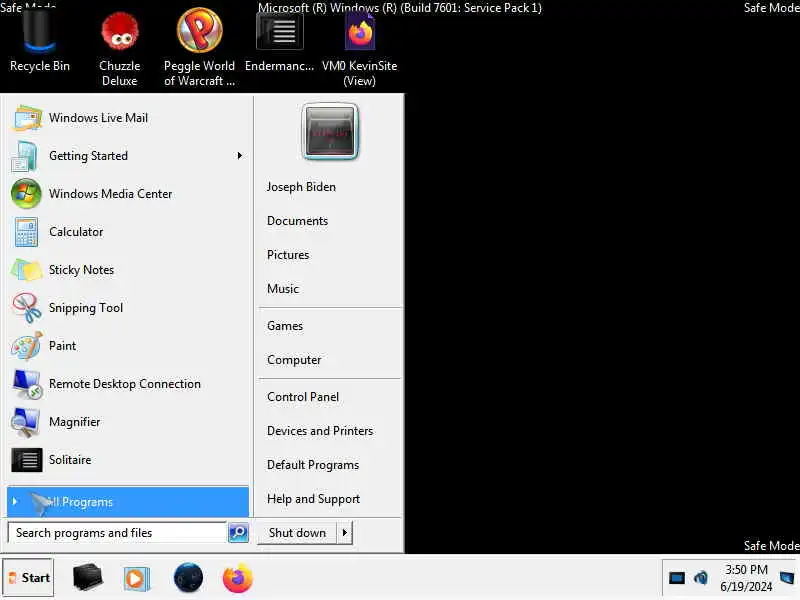Focus the Search programs and files box
Image resolution: width=800 pixels, height=600 pixels.
pos(117,533)
